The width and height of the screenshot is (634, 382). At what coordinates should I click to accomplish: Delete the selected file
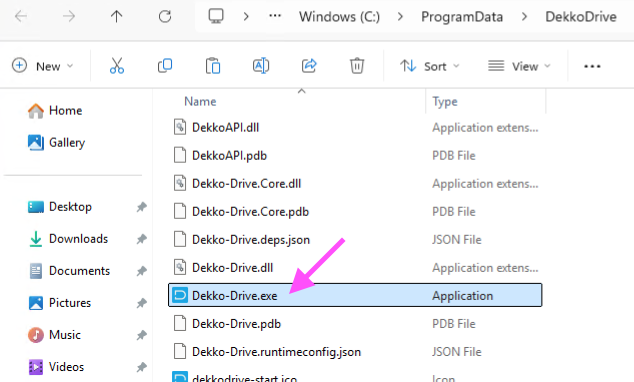tap(357, 65)
